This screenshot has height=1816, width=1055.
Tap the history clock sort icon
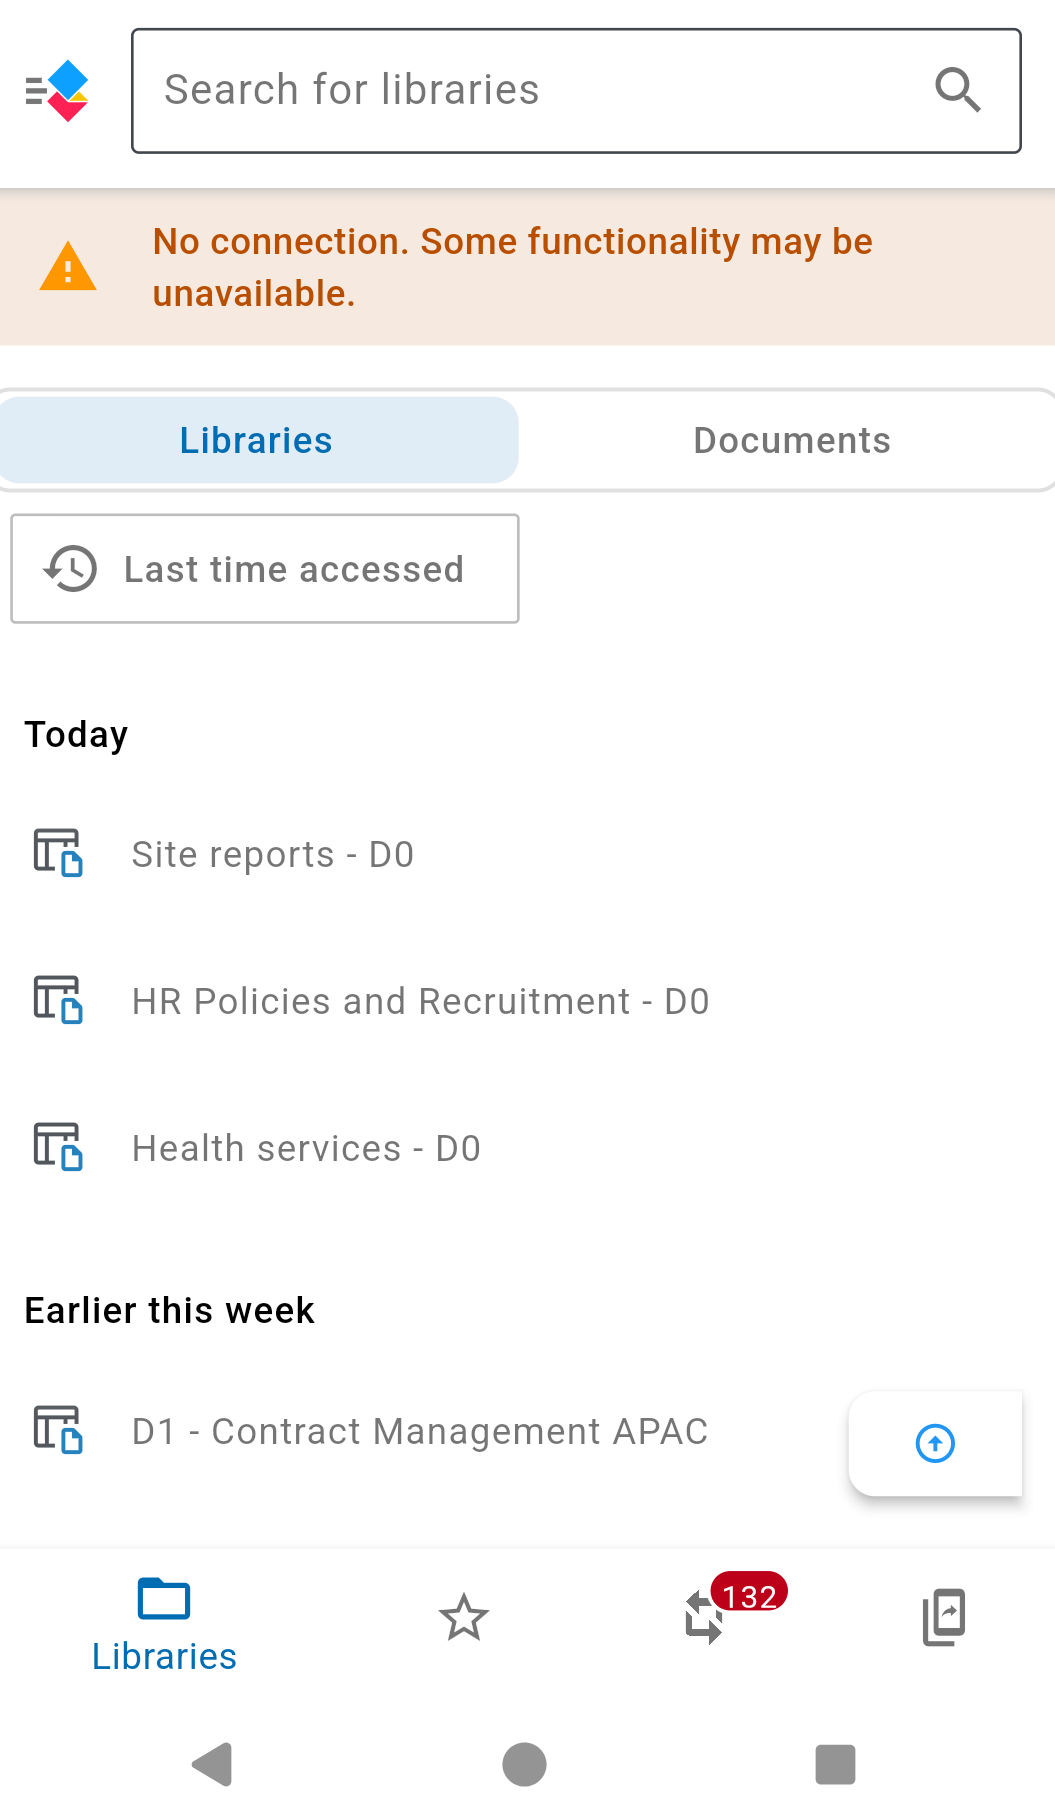[70, 569]
